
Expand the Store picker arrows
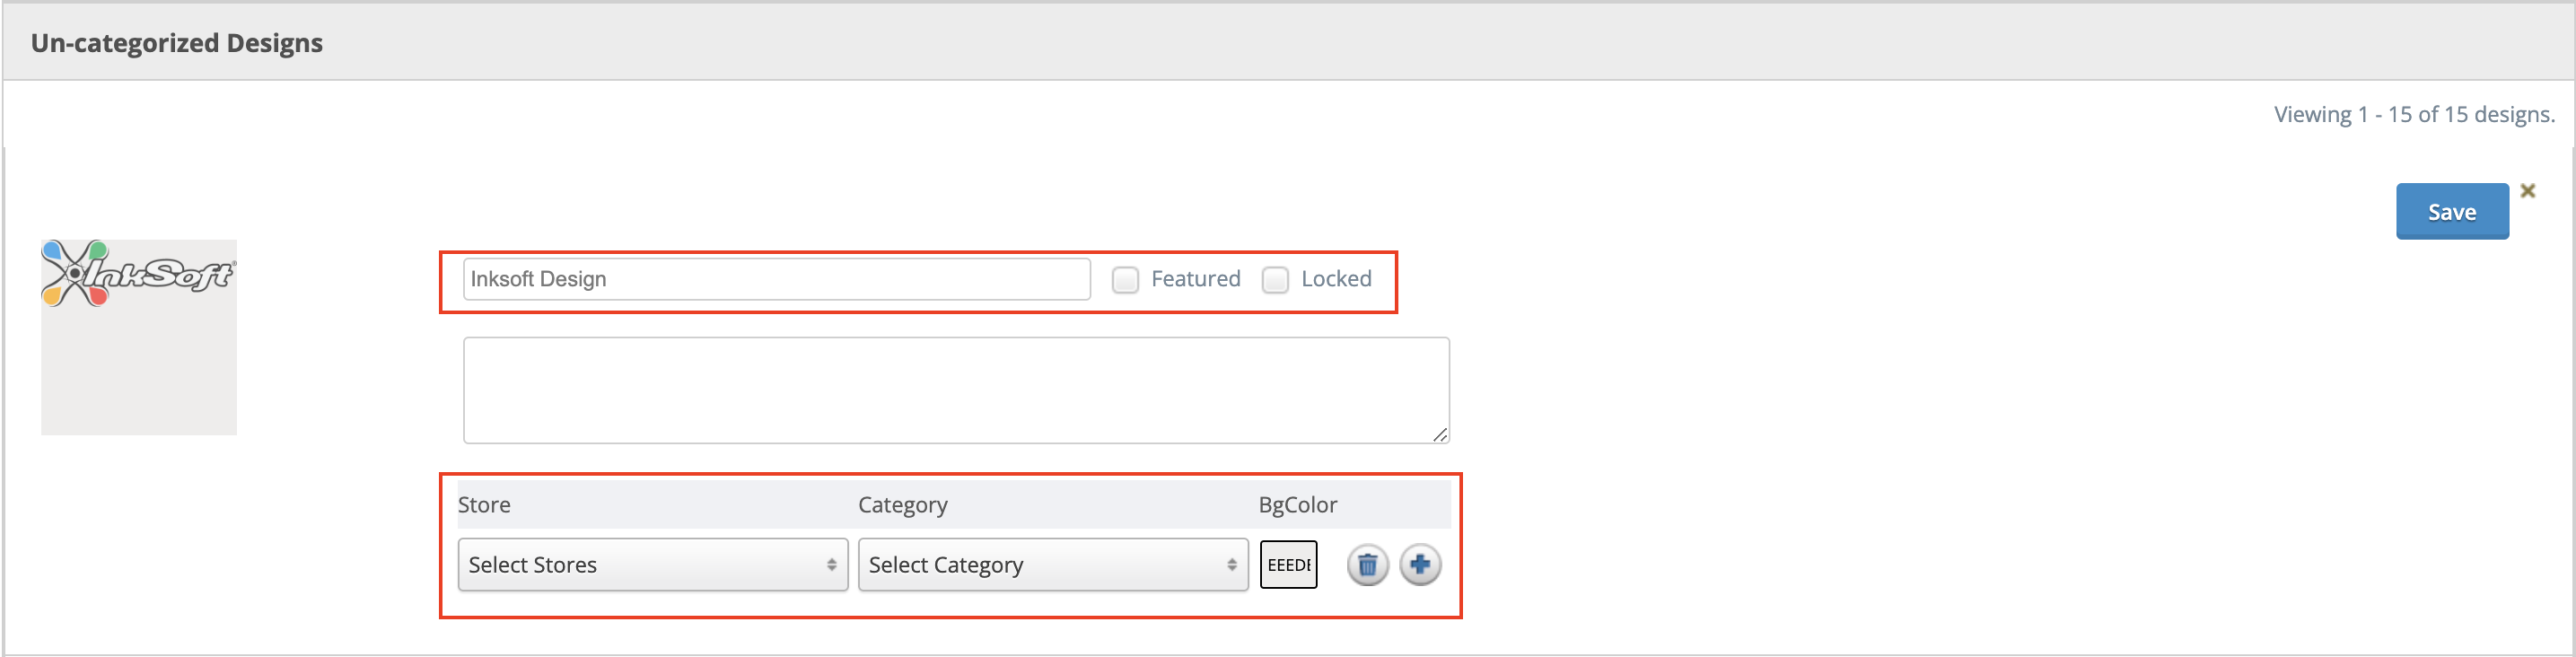[833, 565]
